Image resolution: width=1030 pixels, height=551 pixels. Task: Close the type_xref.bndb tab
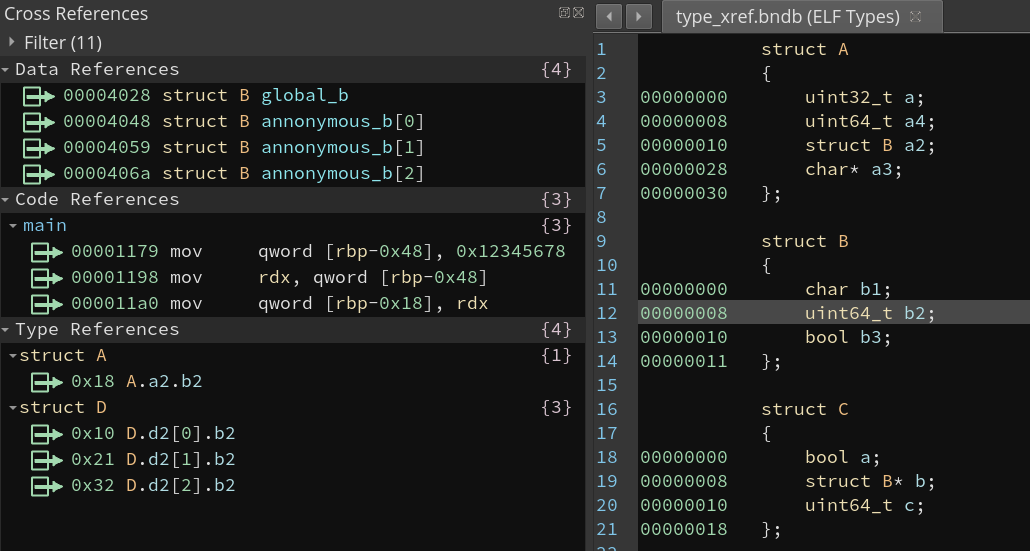click(x=915, y=16)
